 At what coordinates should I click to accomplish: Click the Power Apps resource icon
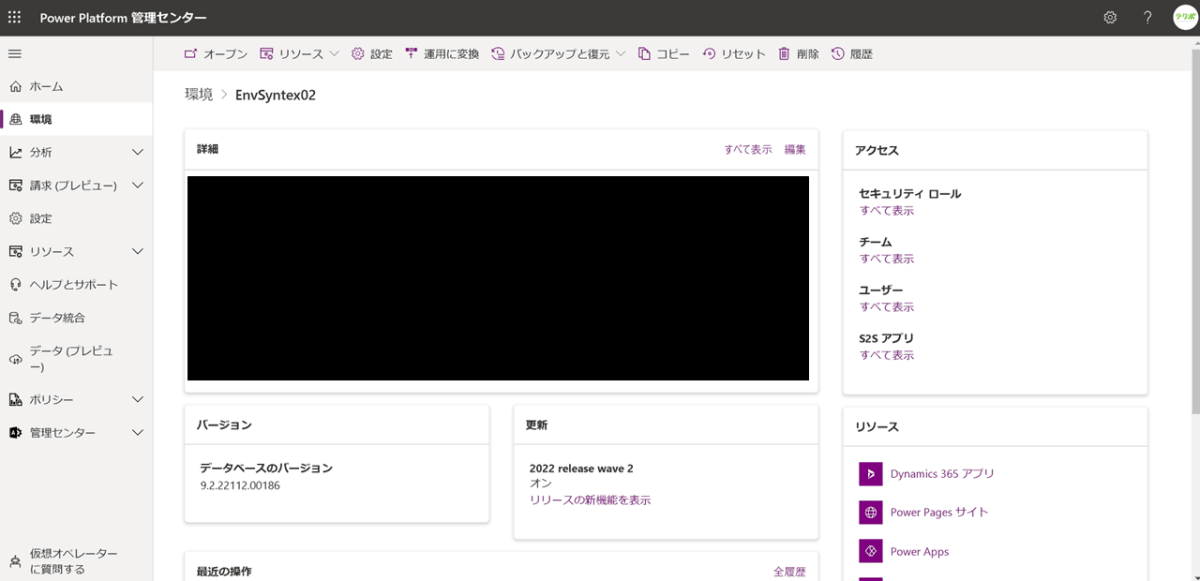coord(871,551)
